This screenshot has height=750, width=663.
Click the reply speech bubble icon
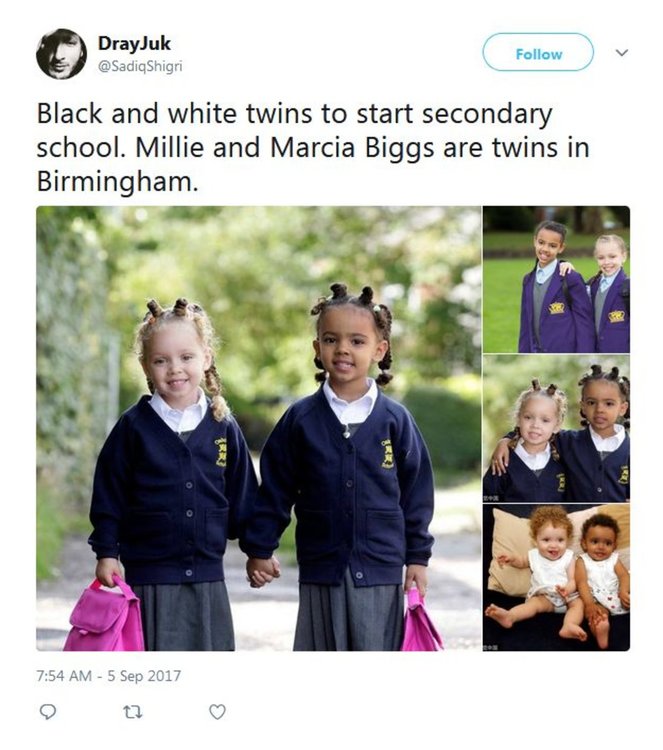tap(47, 712)
